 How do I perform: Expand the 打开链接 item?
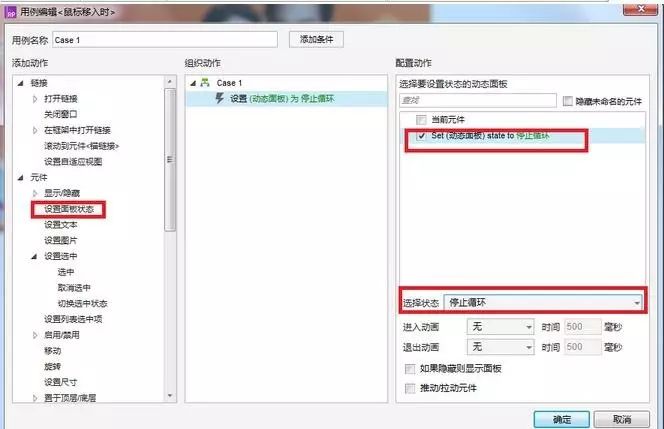click(35, 99)
